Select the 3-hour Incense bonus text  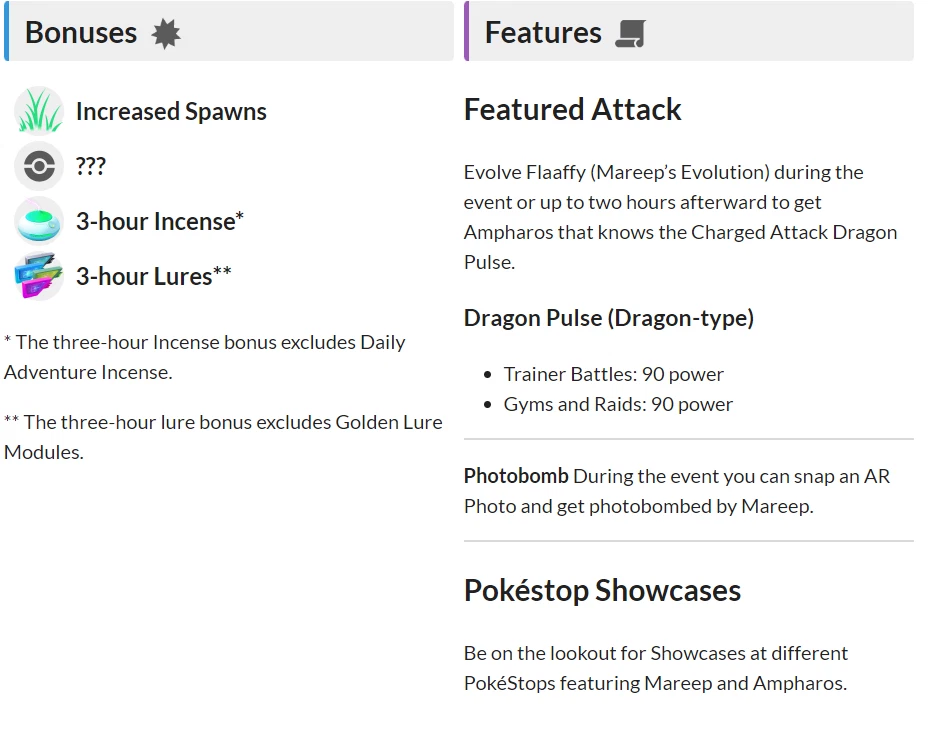pyautogui.click(x=160, y=221)
